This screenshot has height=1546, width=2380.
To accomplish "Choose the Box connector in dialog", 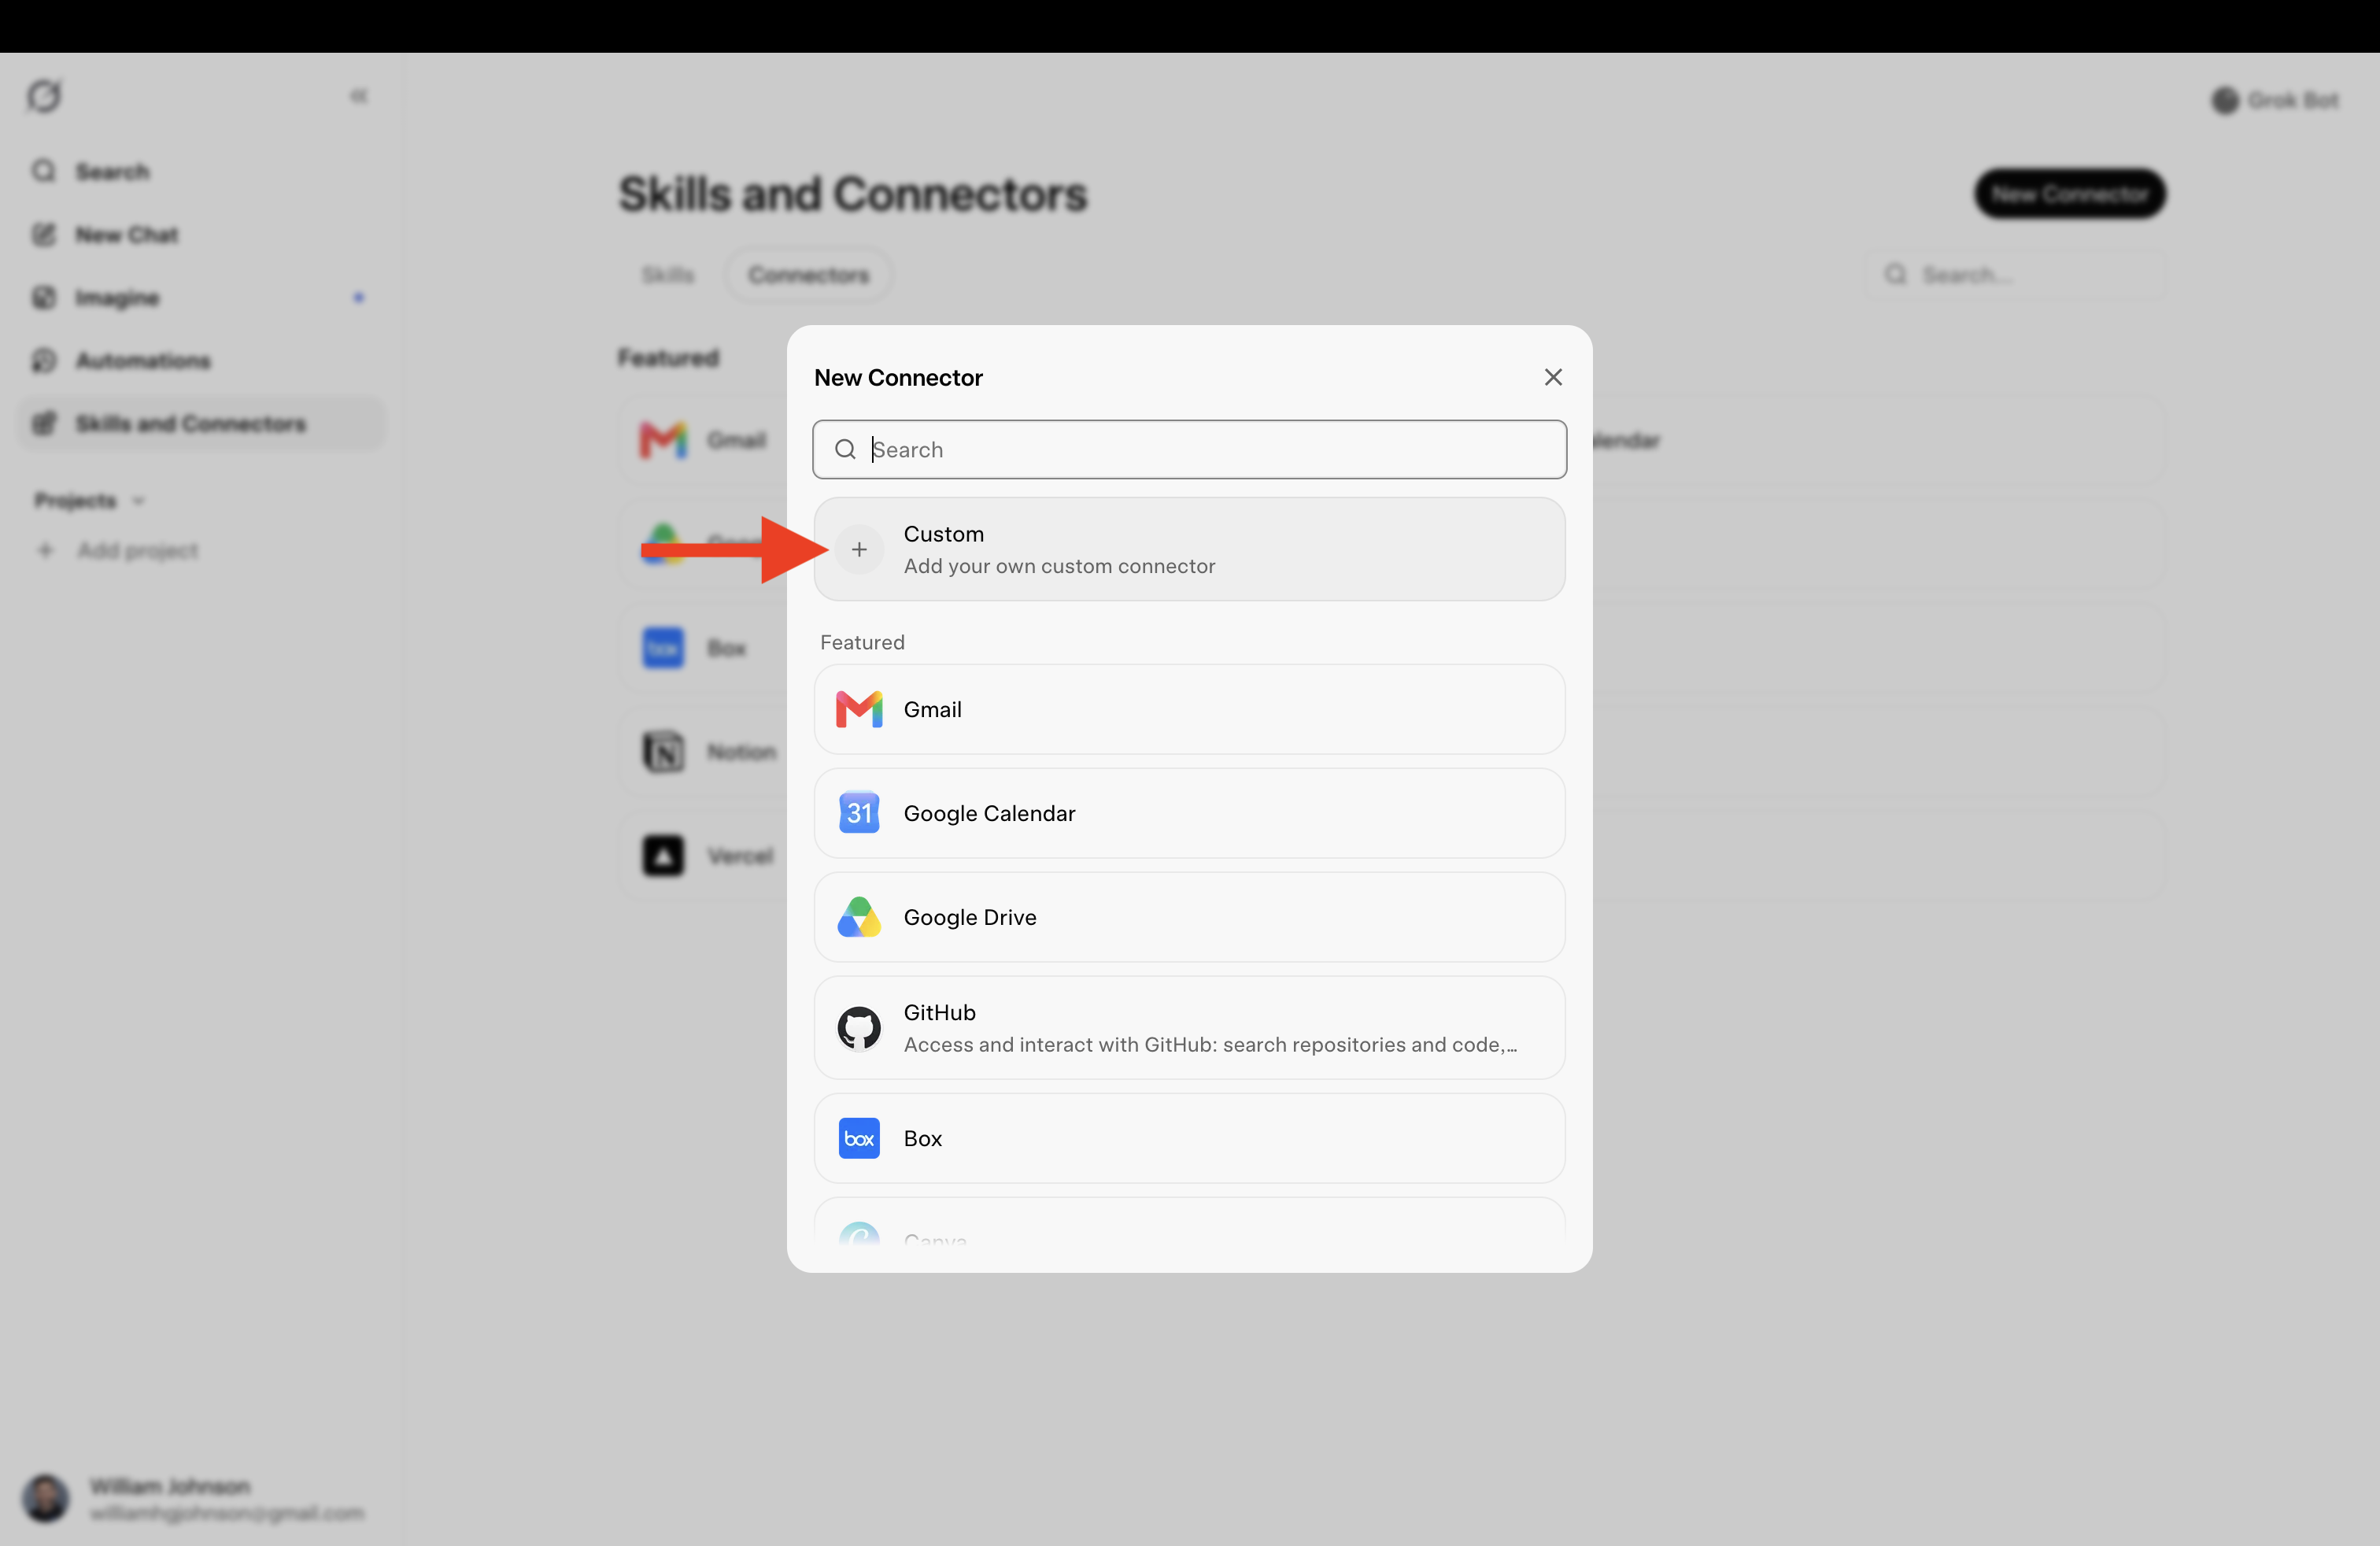I will tap(1189, 1138).
